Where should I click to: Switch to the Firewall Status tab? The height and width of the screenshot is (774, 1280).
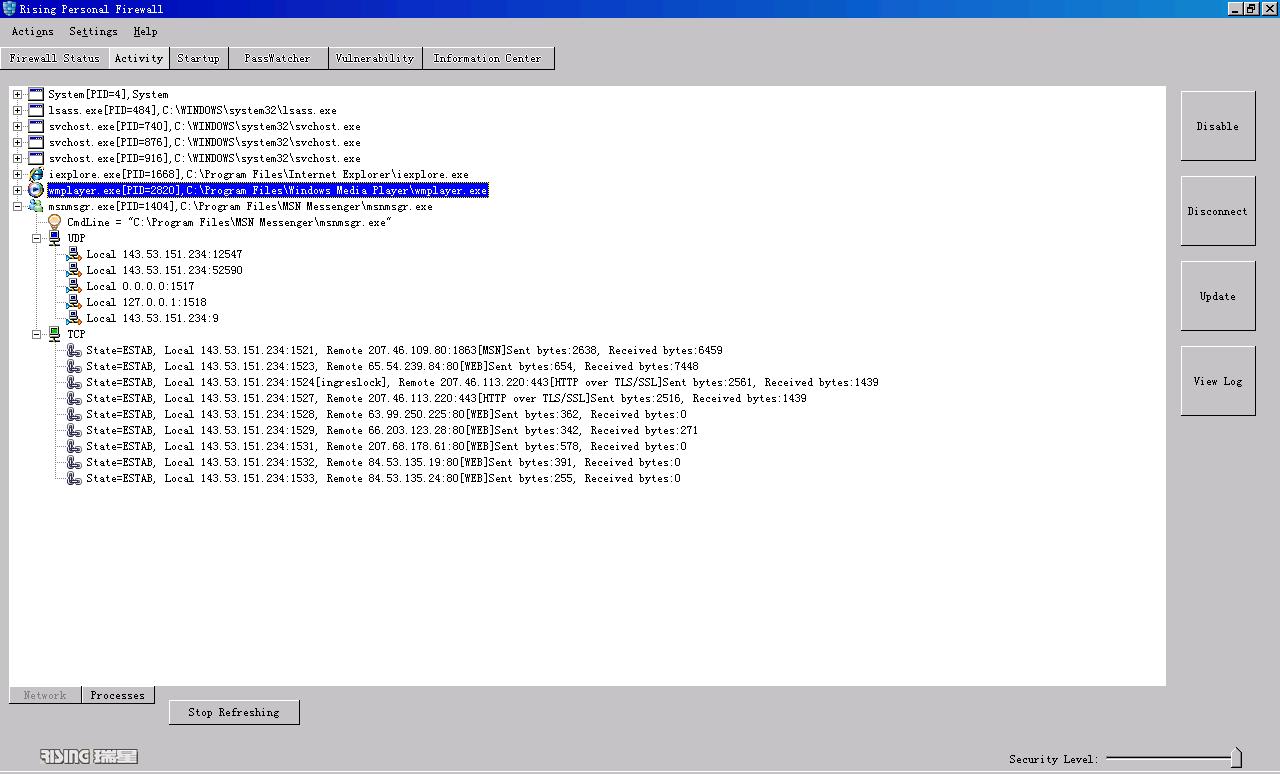[x=54, y=58]
